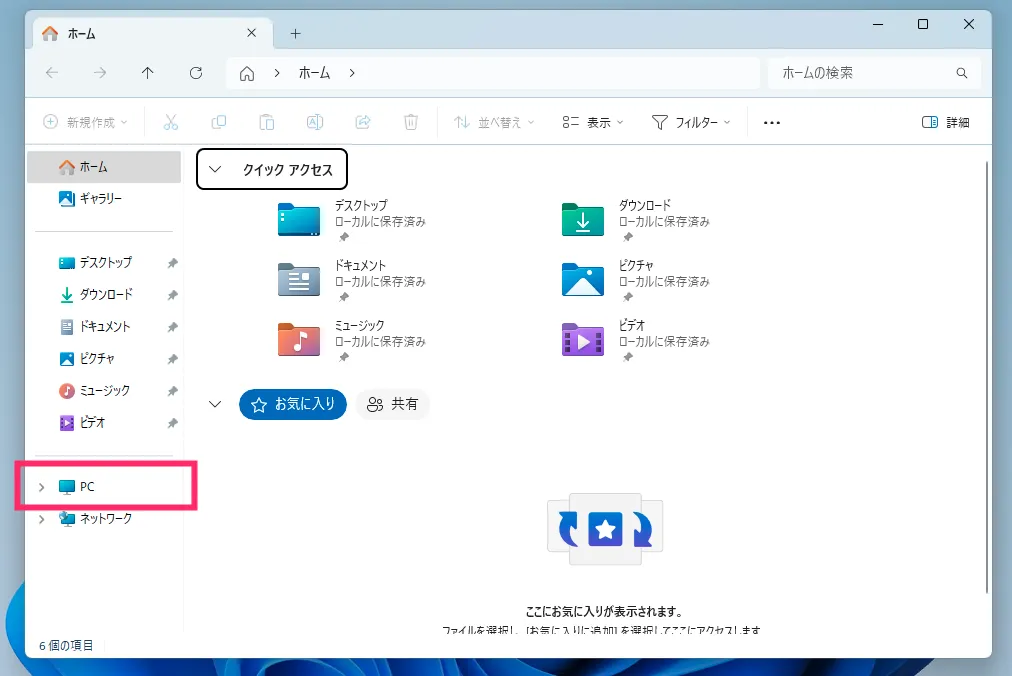Viewport: 1012px width, 676px height.
Task: Click chevron after ホーム in address bar
Action: pos(352,73)
